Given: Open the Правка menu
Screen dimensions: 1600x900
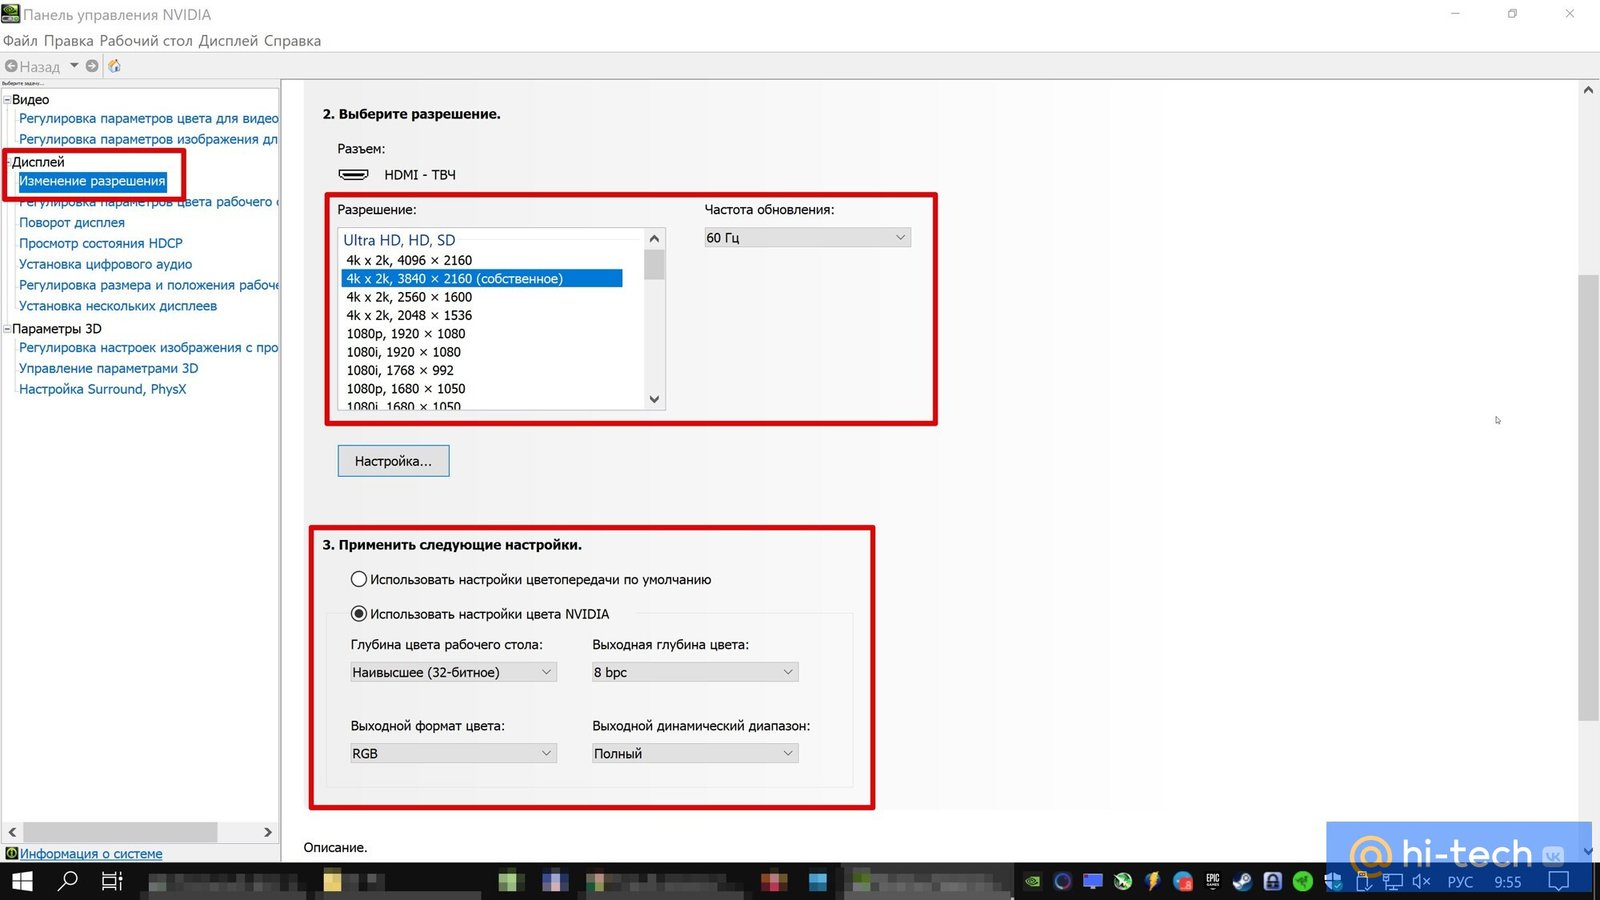Looking at the screenshot, I should [69, 41].
